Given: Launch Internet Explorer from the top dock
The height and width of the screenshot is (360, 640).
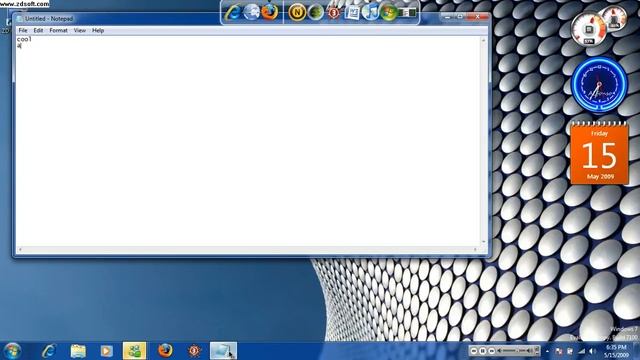Looking at the screenshot, I should pyautogui.click(x=233, y=12).
